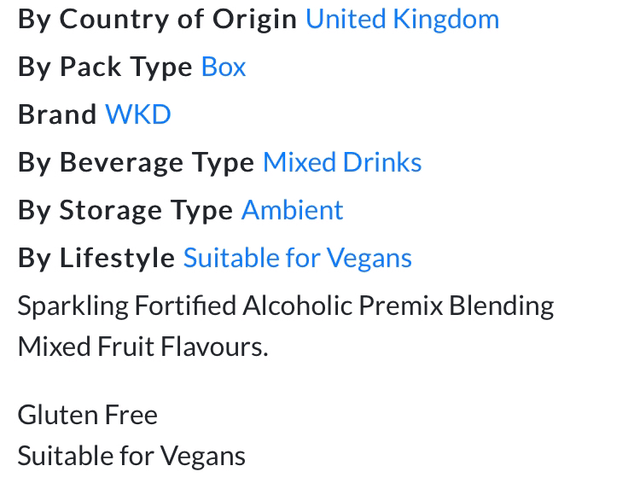Image resolution: width=640 pixels, height=478 pixels.
Task: Click the By Pack Type label
Action: point(105,67)
